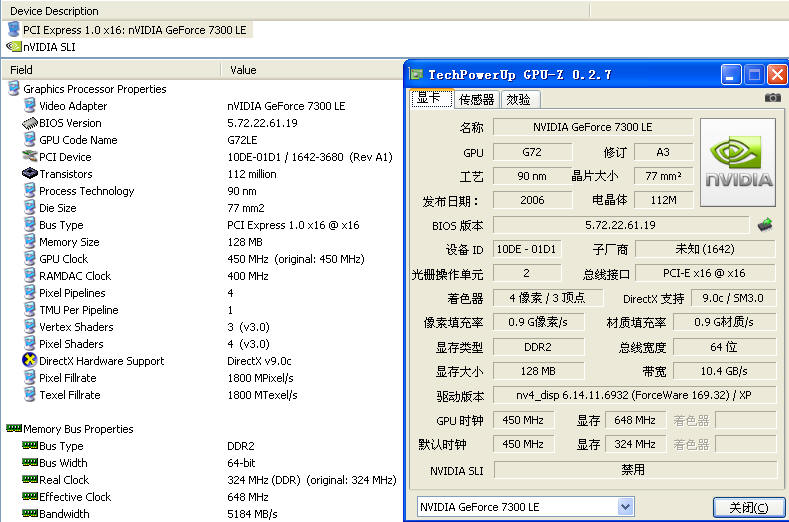Screen dimensions: 789x522
Task: Click the GPU field showing G72
Action: click(x=532, y=152)
